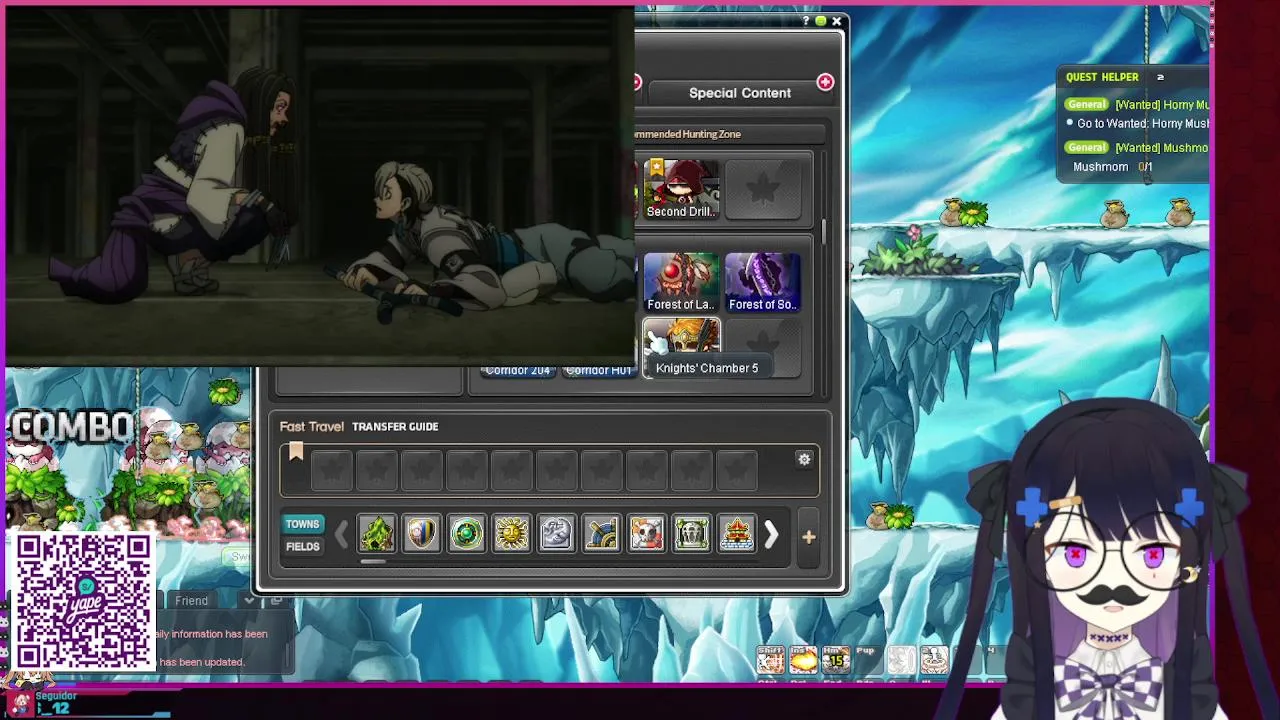Click the Go to Wanted quest objective text
Viewport: 1280px width, 720px height.
tap(1143, 124)
